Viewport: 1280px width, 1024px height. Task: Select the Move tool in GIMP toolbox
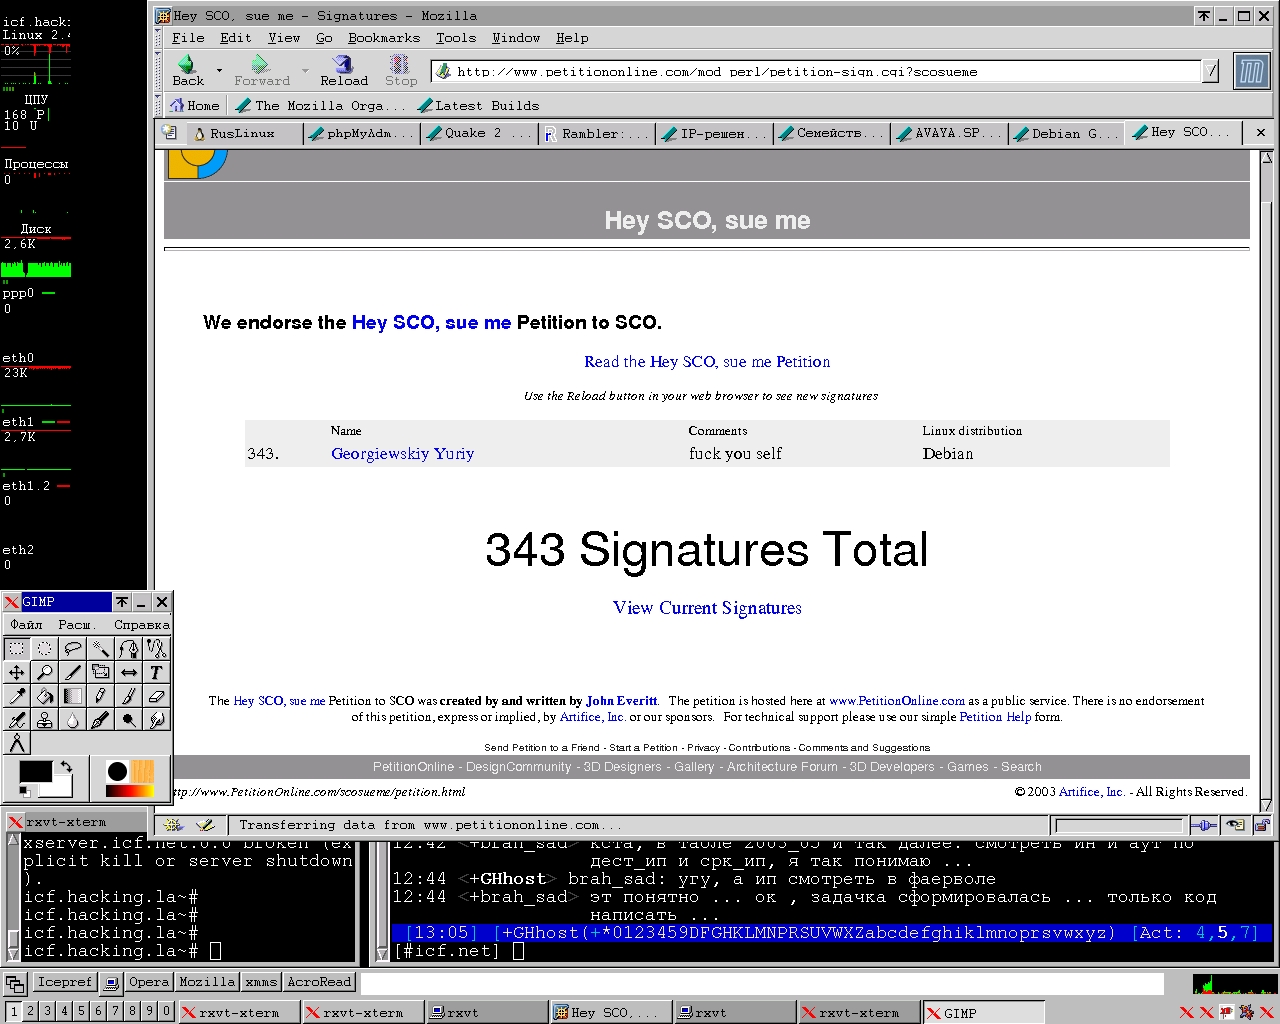(17, 673)
